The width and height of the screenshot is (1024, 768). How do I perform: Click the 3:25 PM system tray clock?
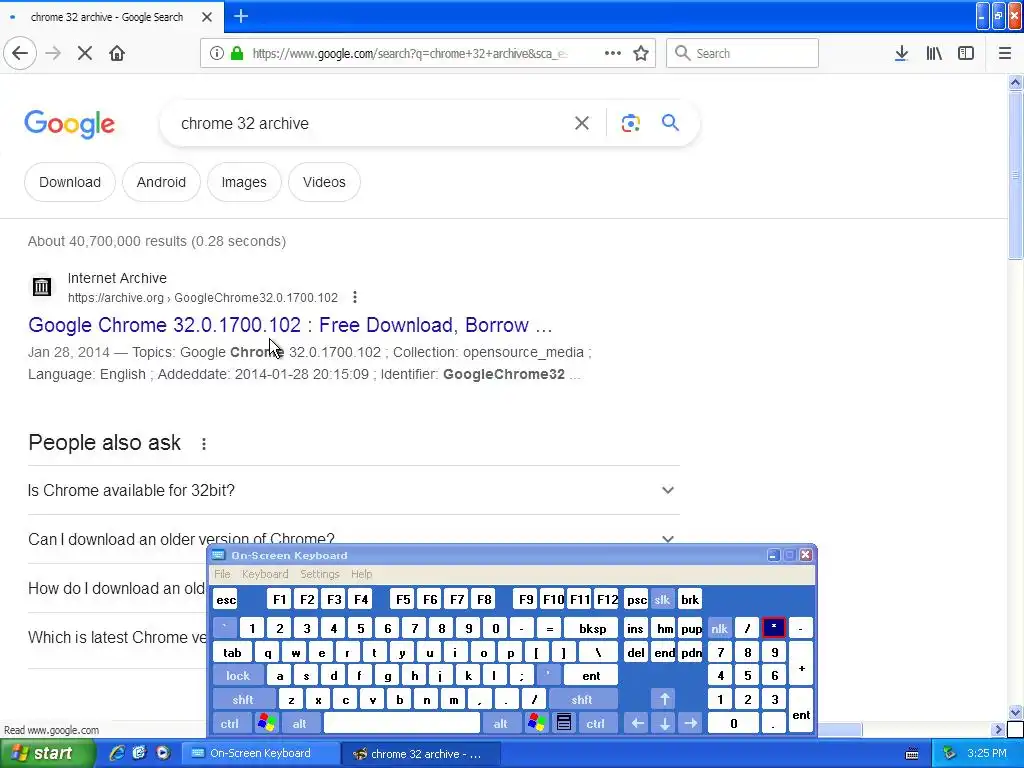click(x=987, y=753)
